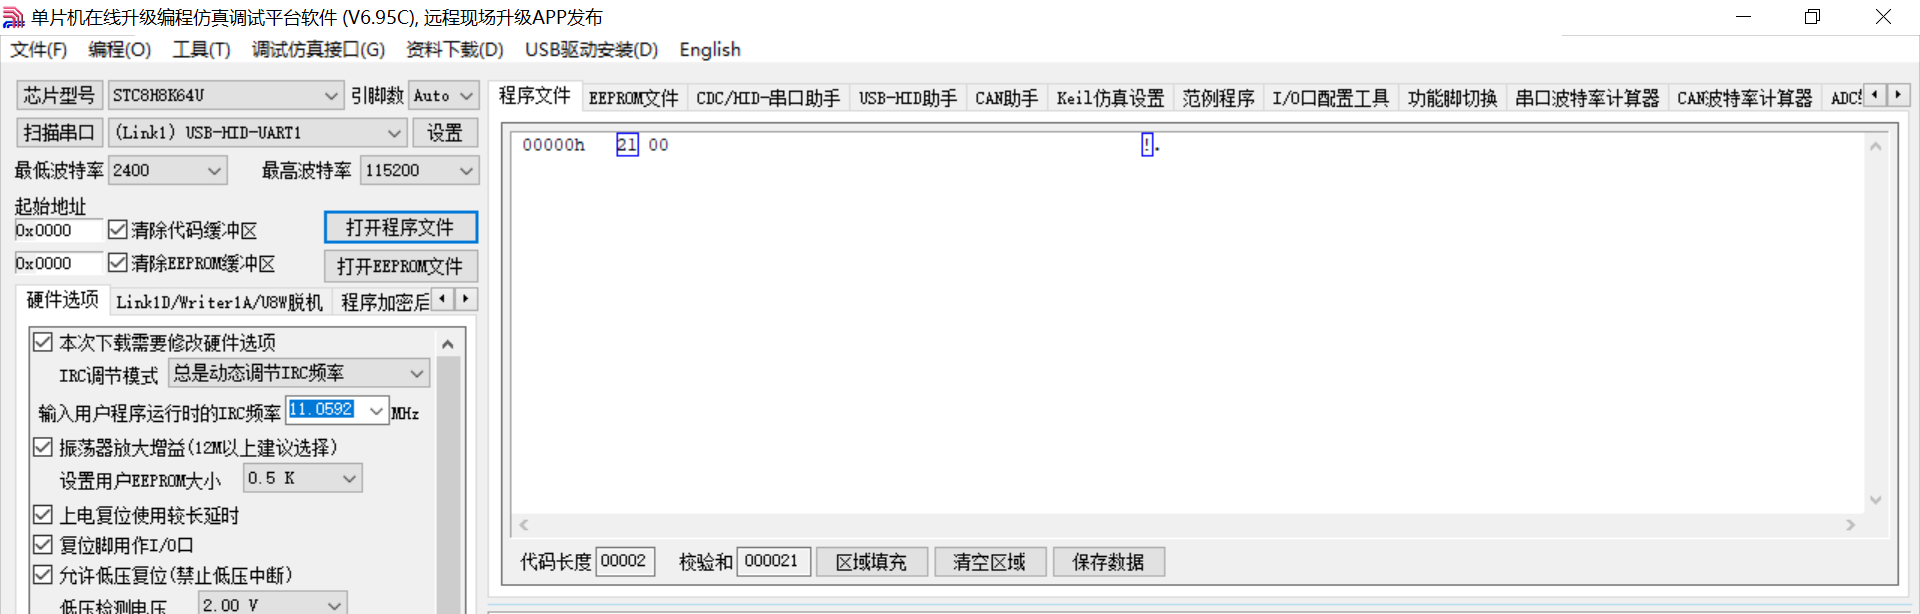This screenshot has height=614, width=1920.
Task: Switch to CDC/HID-串口助手 tab
Action: pos(768,98)
